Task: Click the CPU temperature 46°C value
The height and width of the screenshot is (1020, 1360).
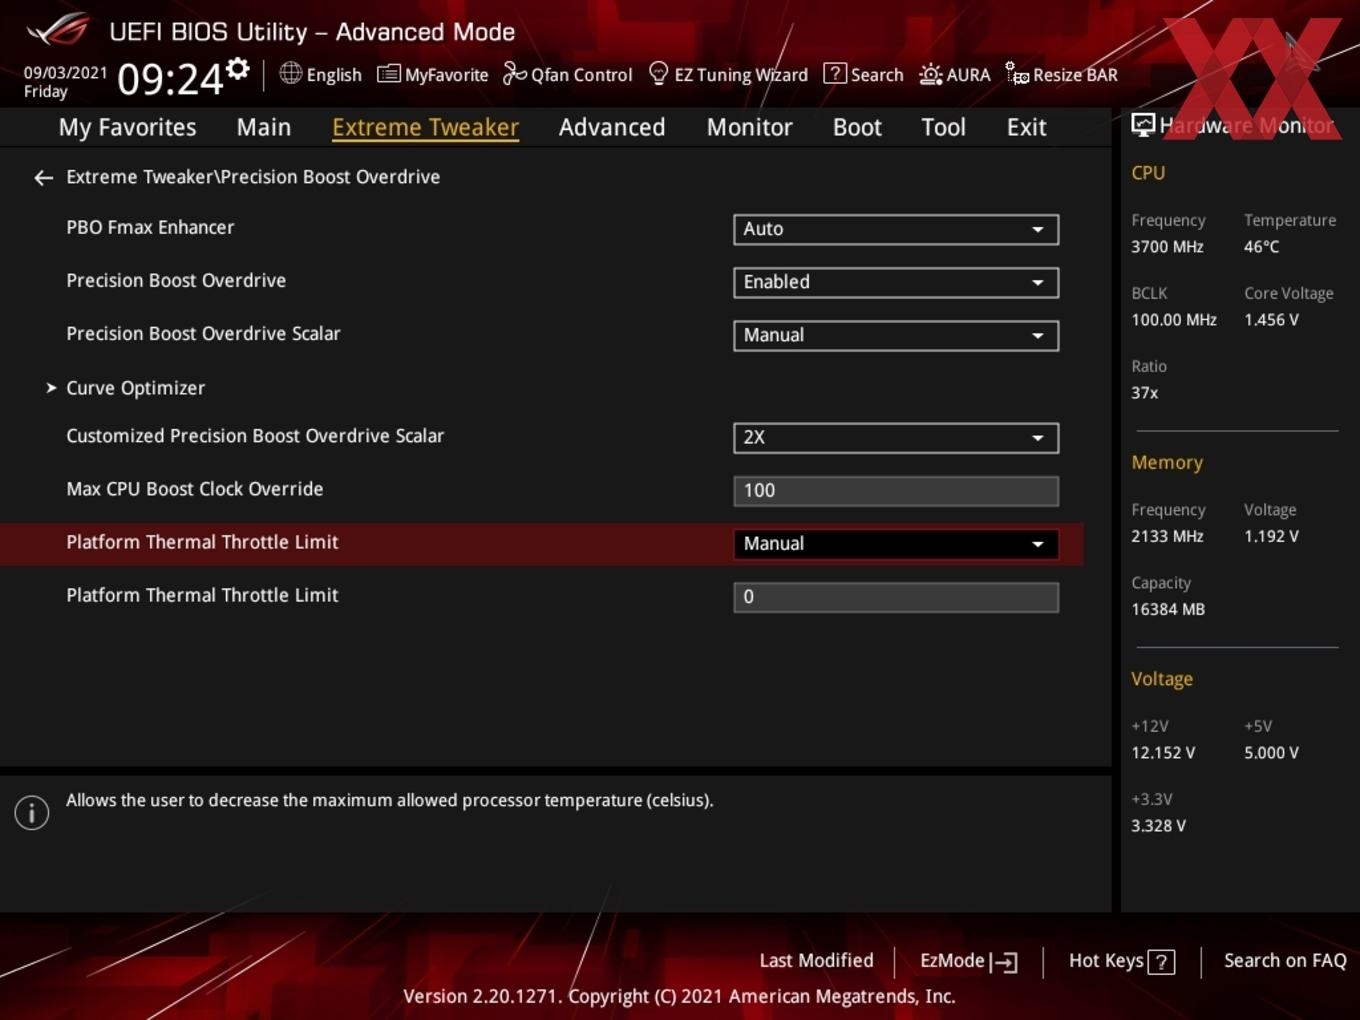Action: 1262,246
